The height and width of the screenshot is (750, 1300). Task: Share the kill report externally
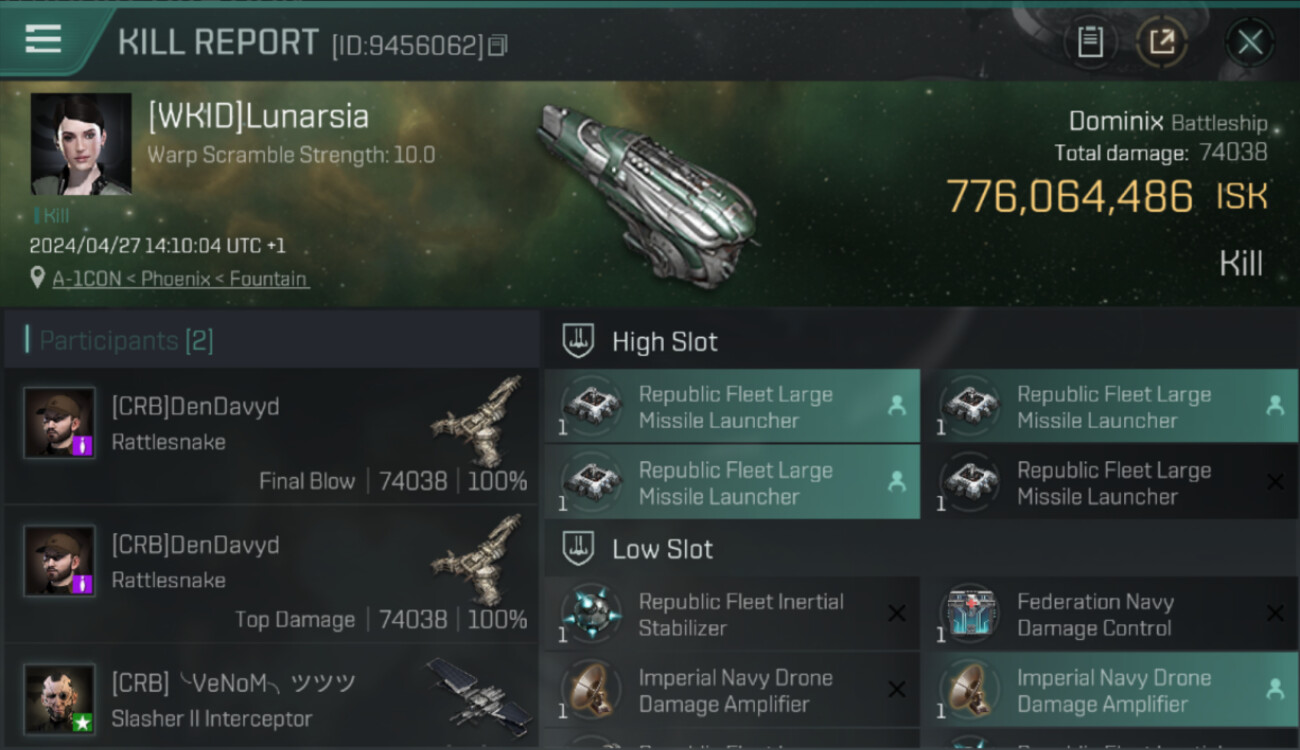click(x=1161, y=42)
